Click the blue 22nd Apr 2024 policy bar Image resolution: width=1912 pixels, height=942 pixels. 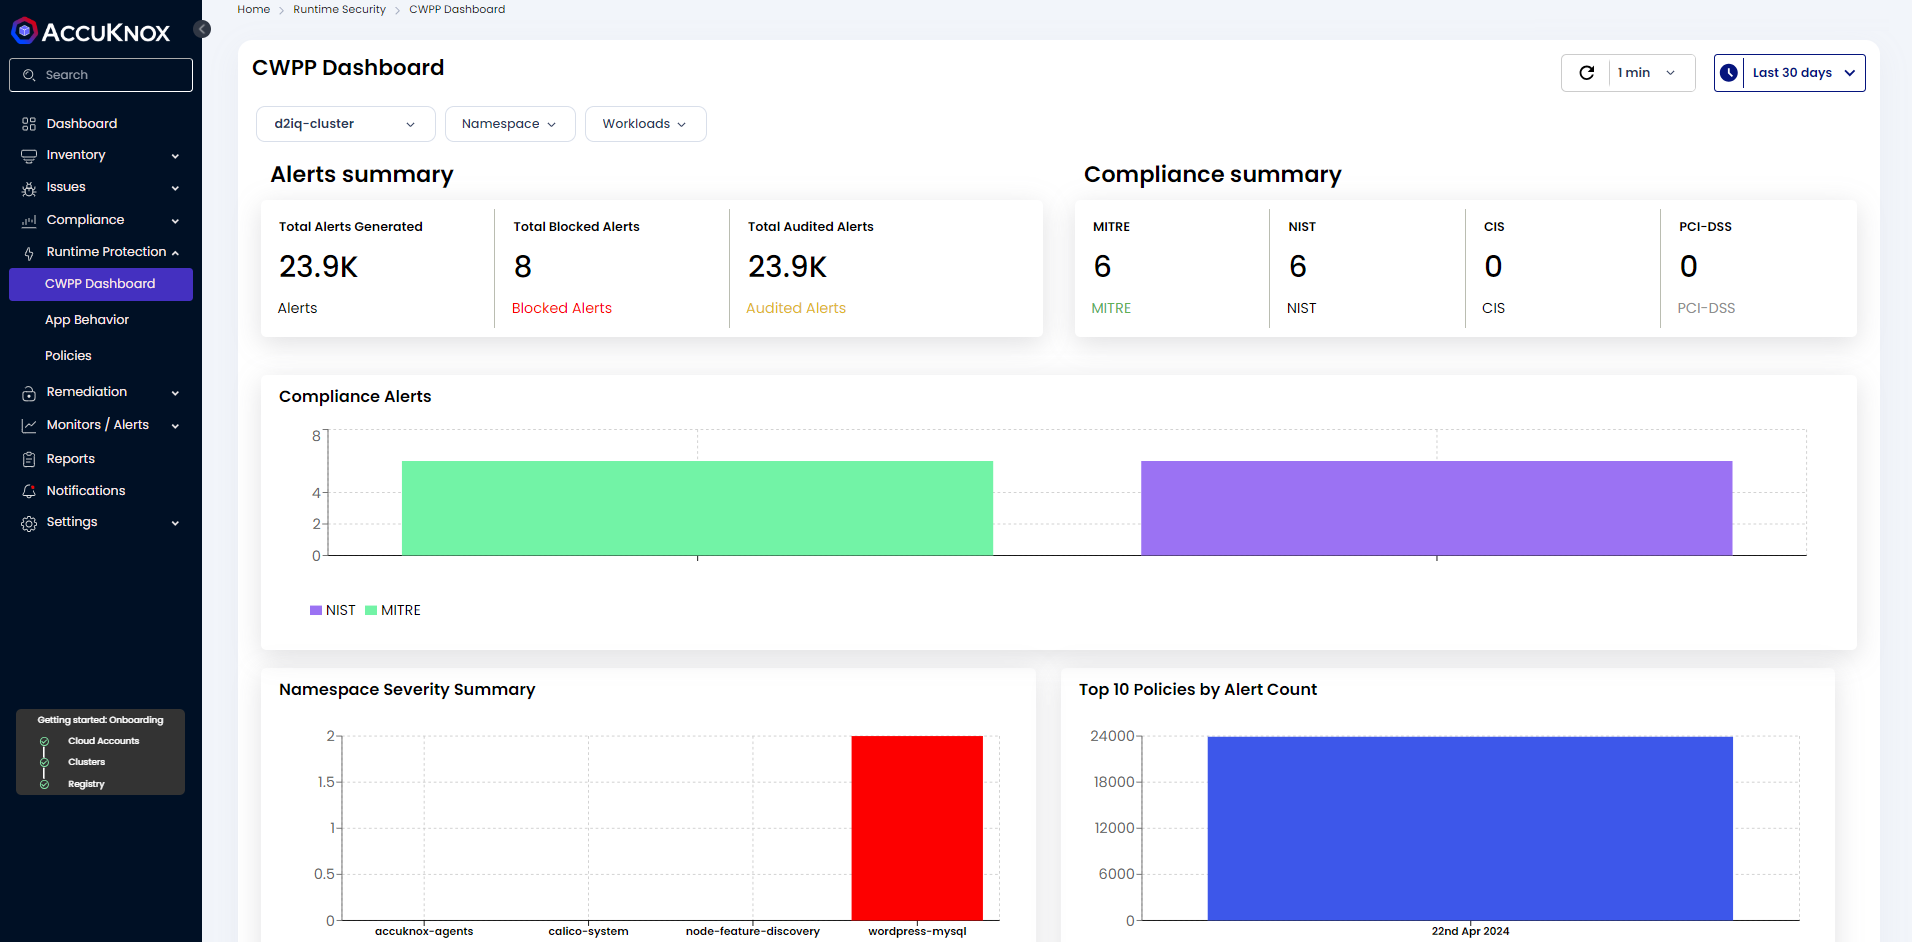pyautogui.click(x=1470, y=828)
